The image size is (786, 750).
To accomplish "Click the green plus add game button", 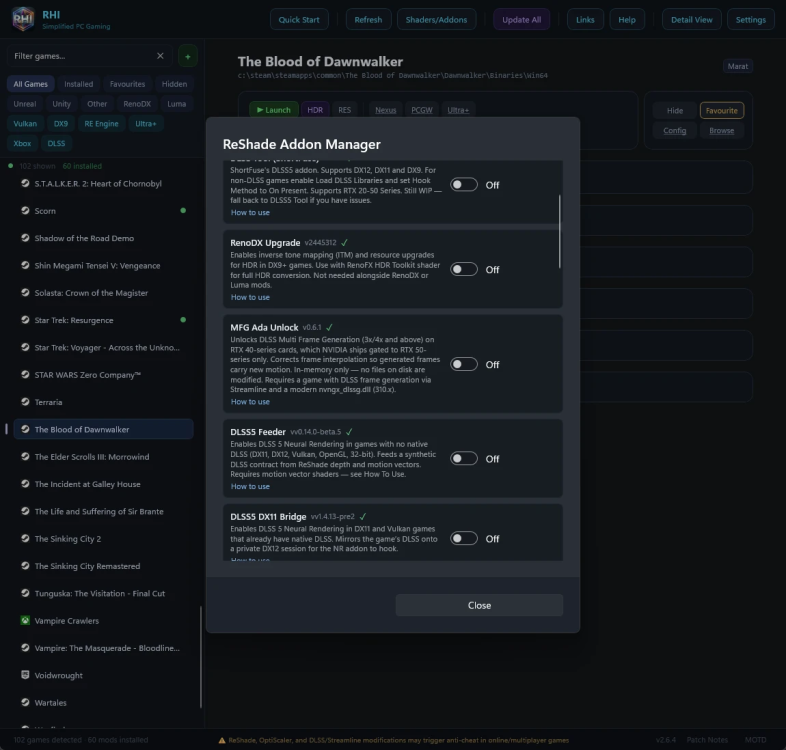I will point(187,56).
